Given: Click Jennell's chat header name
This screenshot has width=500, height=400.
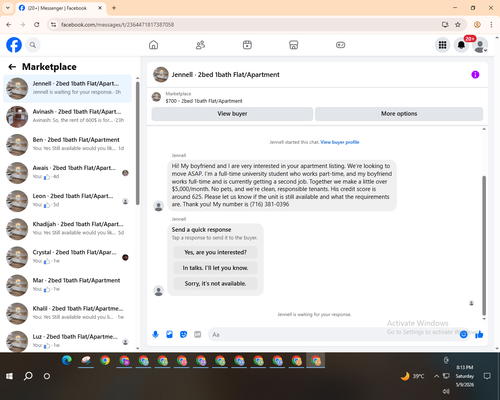Looking at the screenshot, I should [226, 75].
